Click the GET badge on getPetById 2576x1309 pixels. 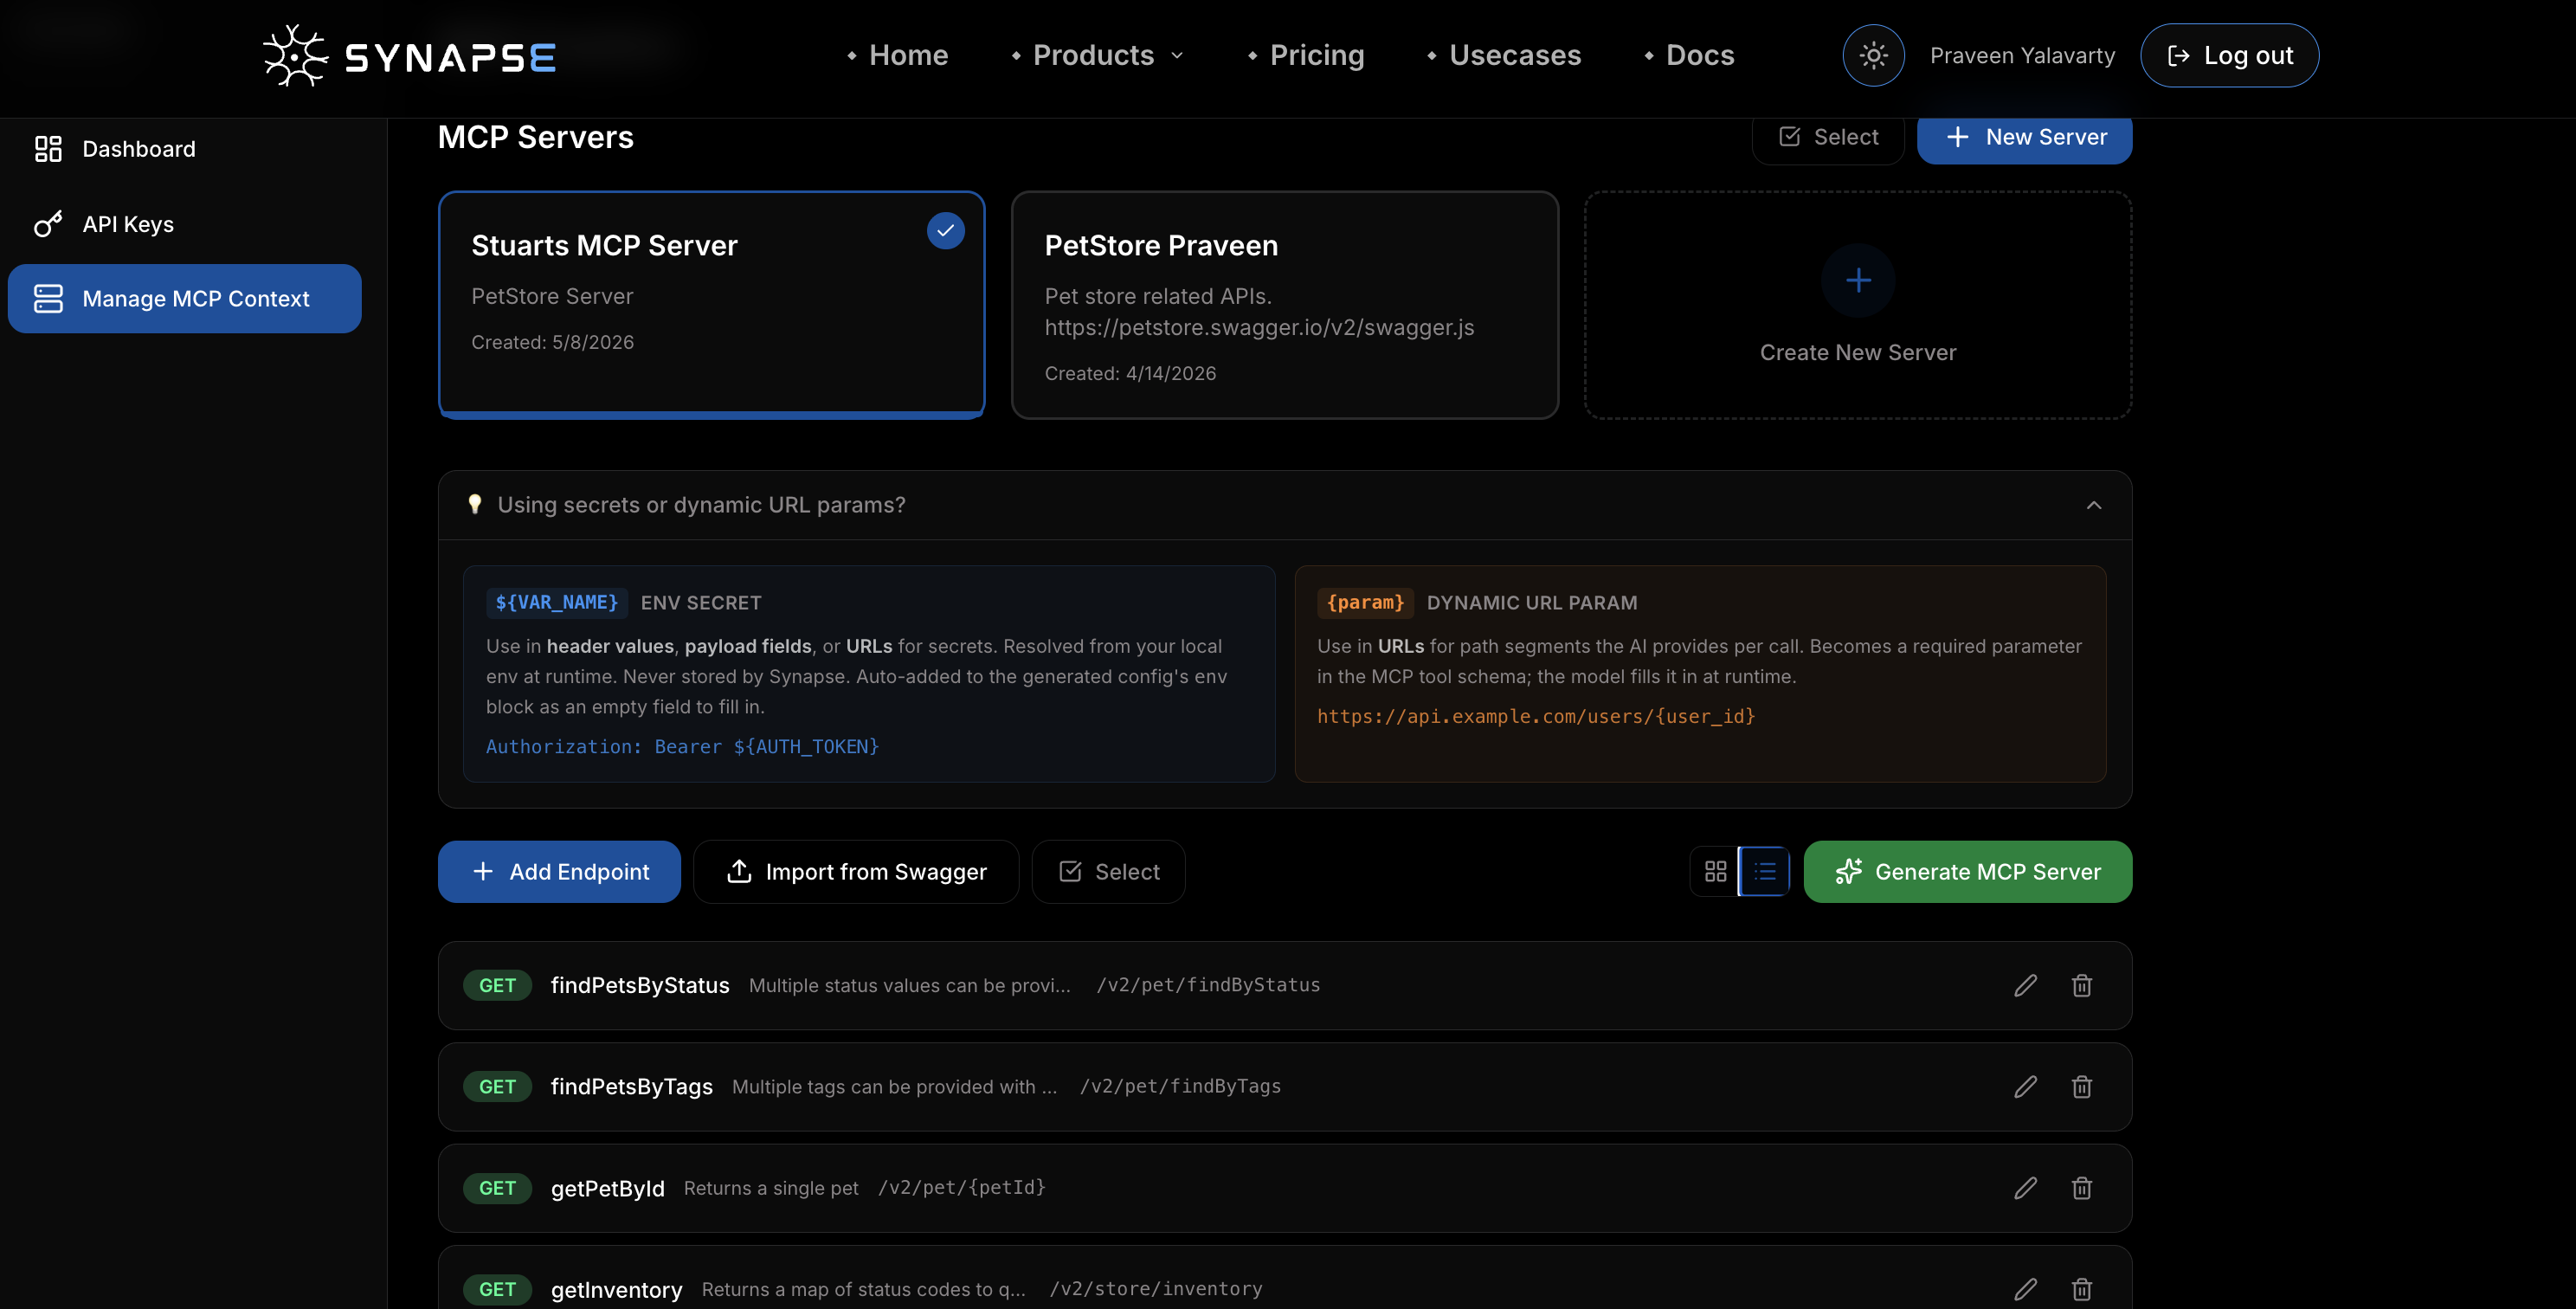pyautogui.click(x=497, y=1188)
